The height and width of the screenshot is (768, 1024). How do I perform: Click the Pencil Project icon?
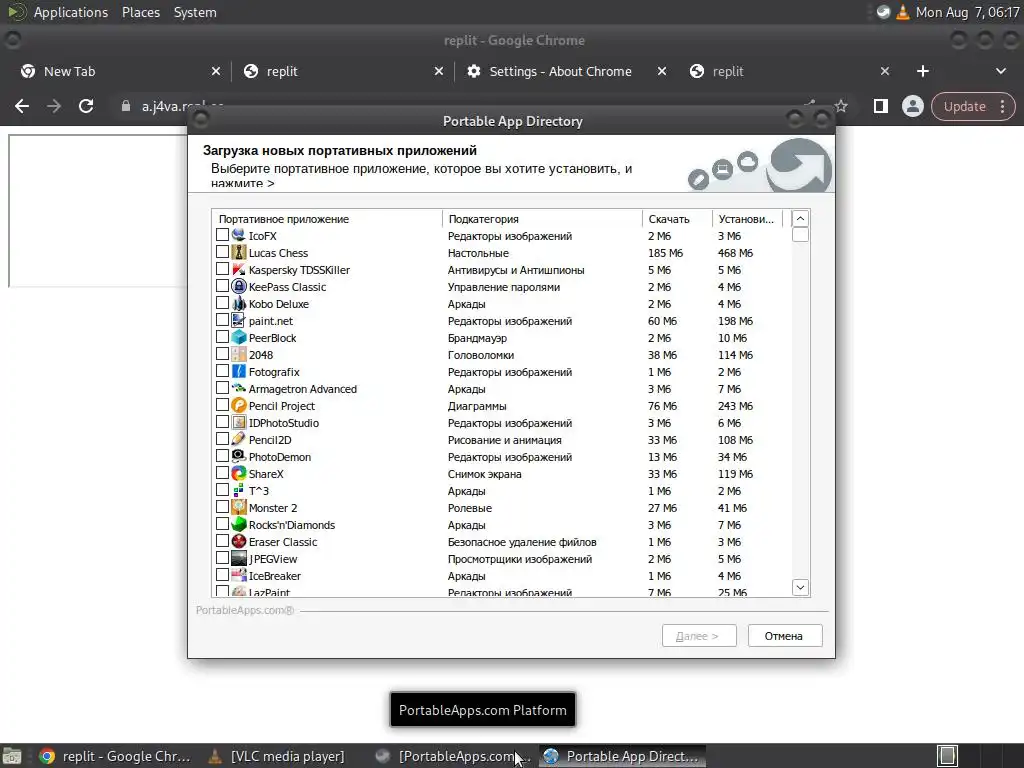point(239,405)
